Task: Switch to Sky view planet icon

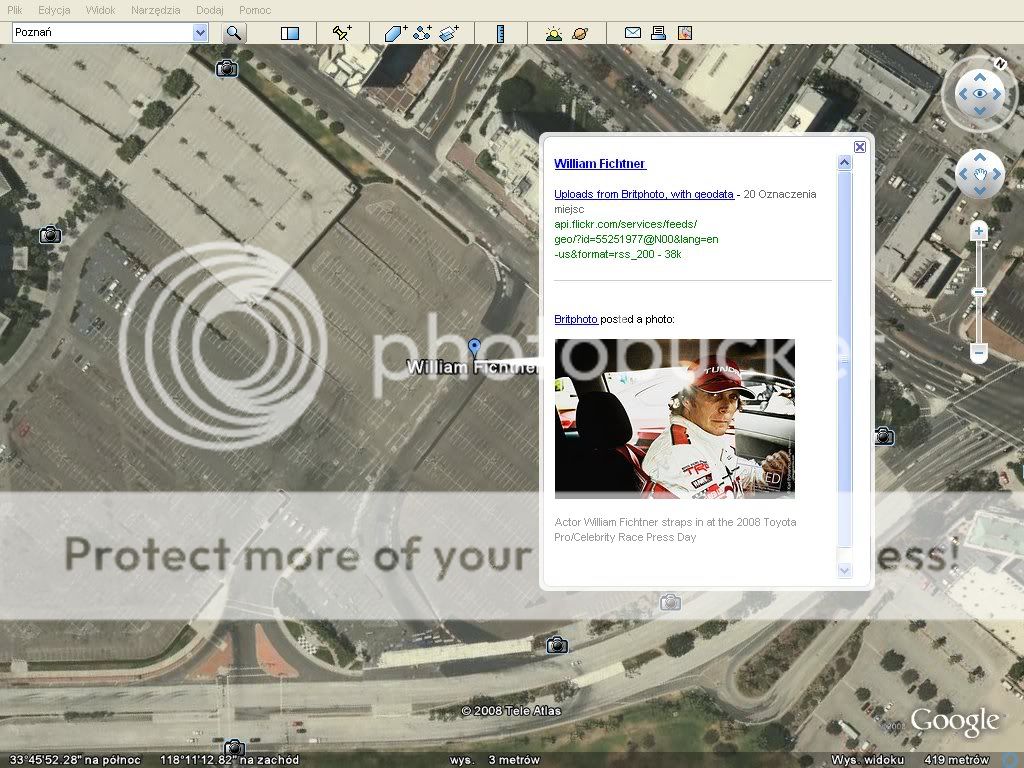Action: (x=580, y=33)
